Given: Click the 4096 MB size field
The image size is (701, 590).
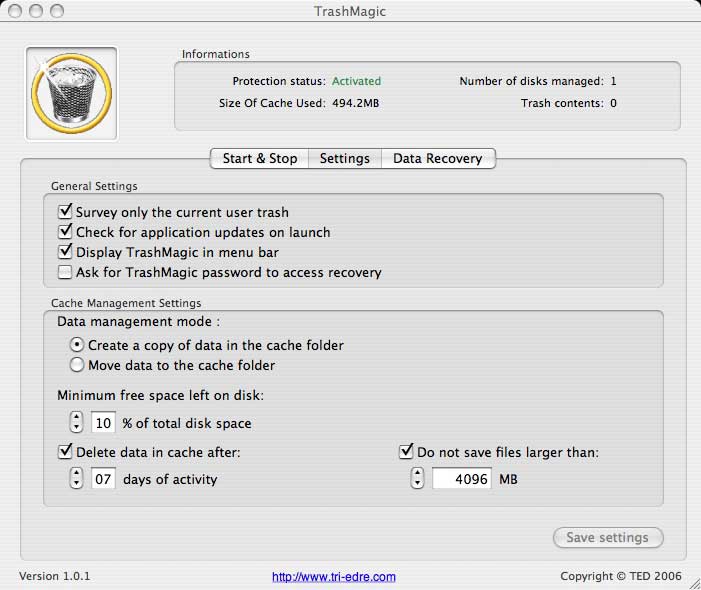Looking at the screenshot, I should click(462, 479).
